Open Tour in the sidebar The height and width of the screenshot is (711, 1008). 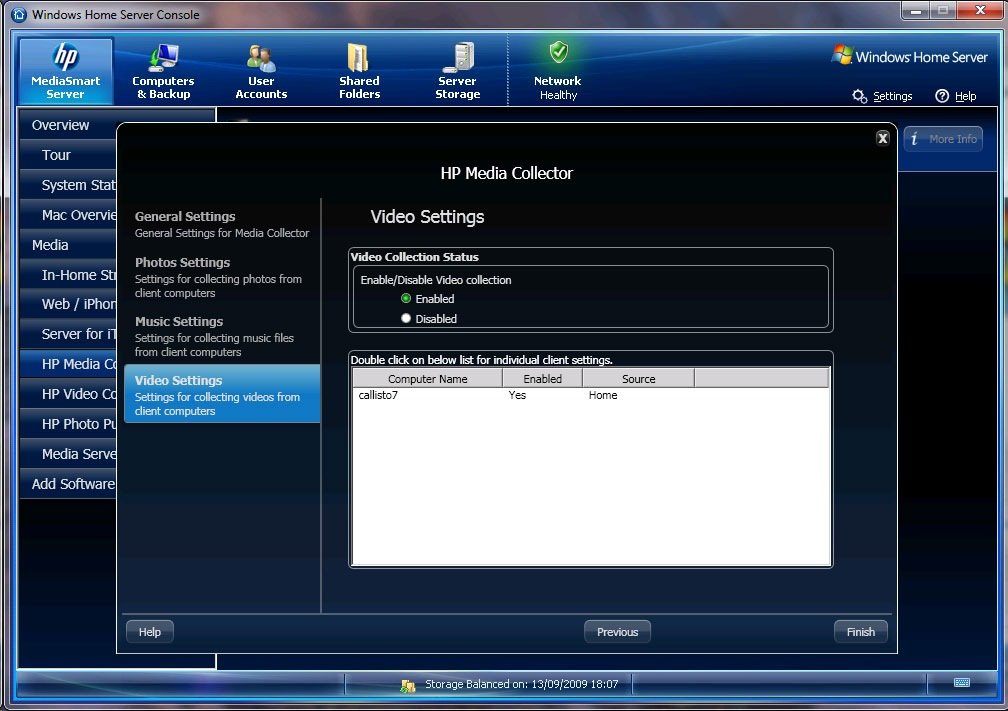(68, 155)
